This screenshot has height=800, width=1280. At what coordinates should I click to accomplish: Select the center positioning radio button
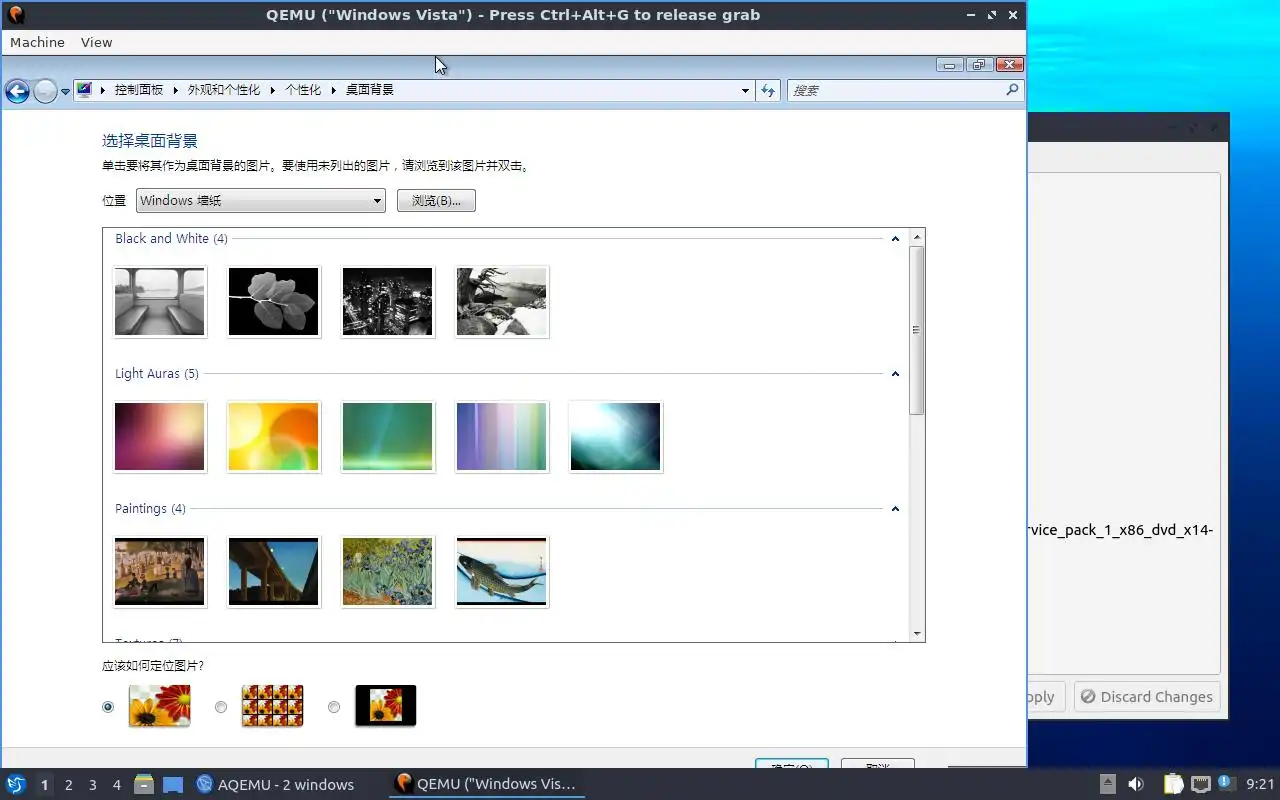click(x=334, y=707)
